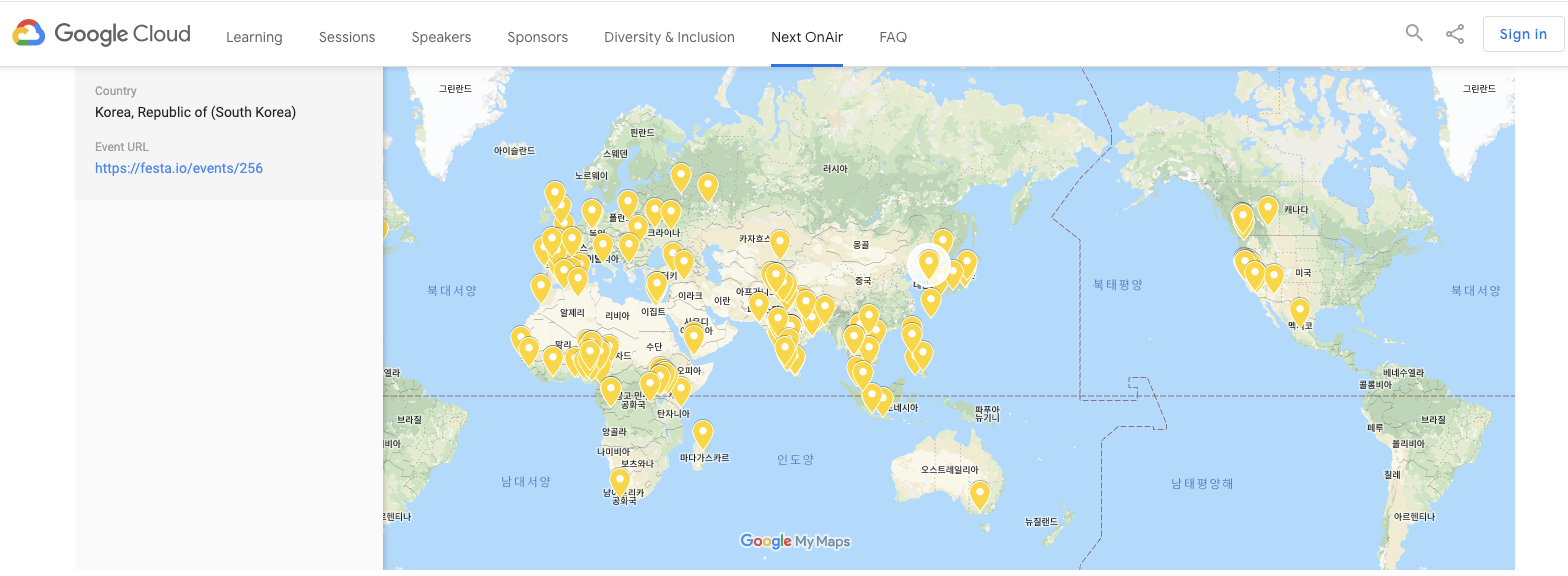Screen dimensions: 1568x576
Task: Click the Country label in sidebar
Action: tap(116, 91)
